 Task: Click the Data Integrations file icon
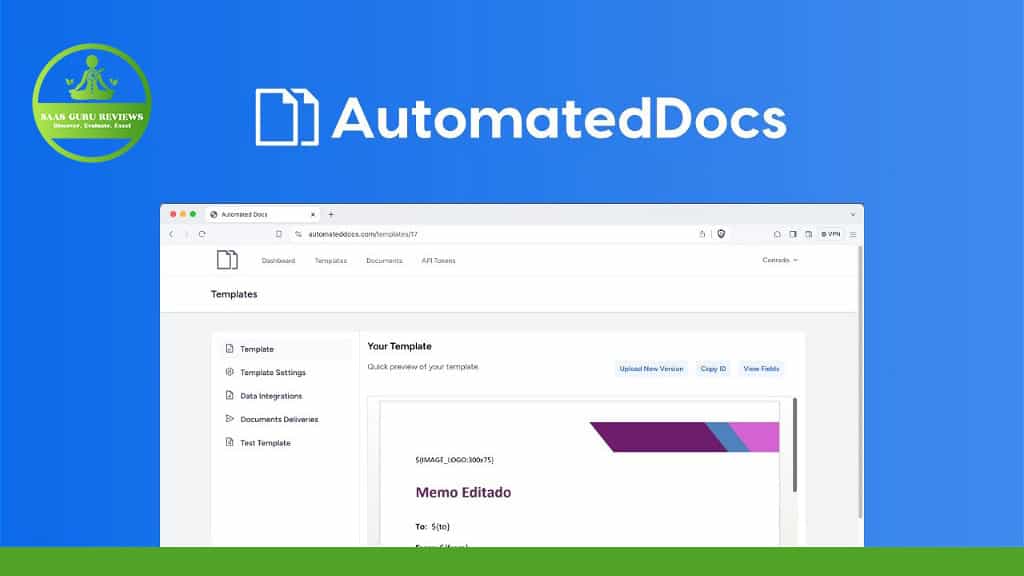tap(229, 395)
